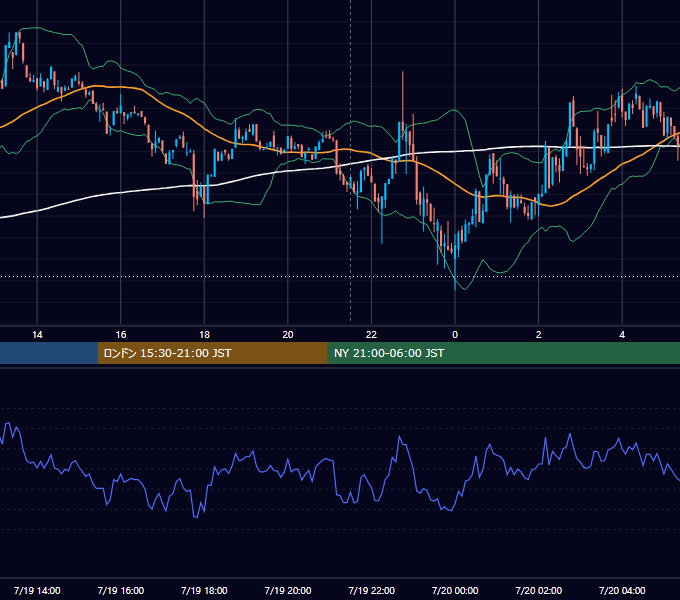Click the 7/19 16:00 time label
This screenshot has height=600, width=680.
121,590
